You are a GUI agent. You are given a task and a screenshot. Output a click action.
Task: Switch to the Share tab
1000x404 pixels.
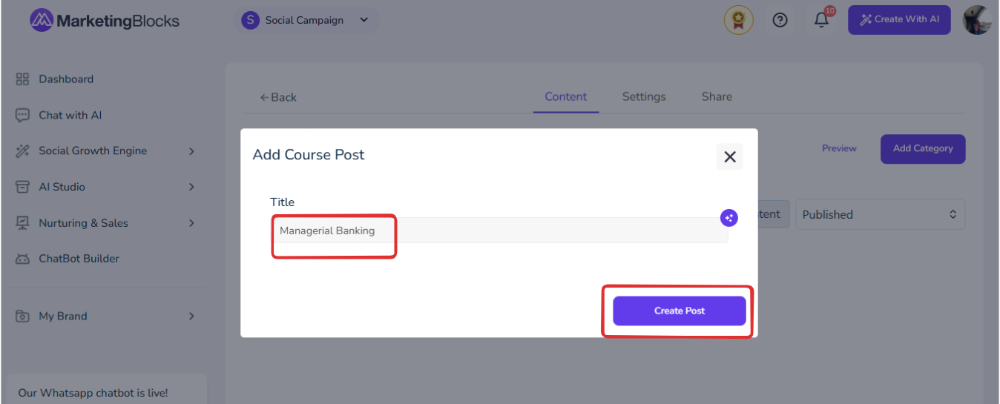(x=717, y=97)
